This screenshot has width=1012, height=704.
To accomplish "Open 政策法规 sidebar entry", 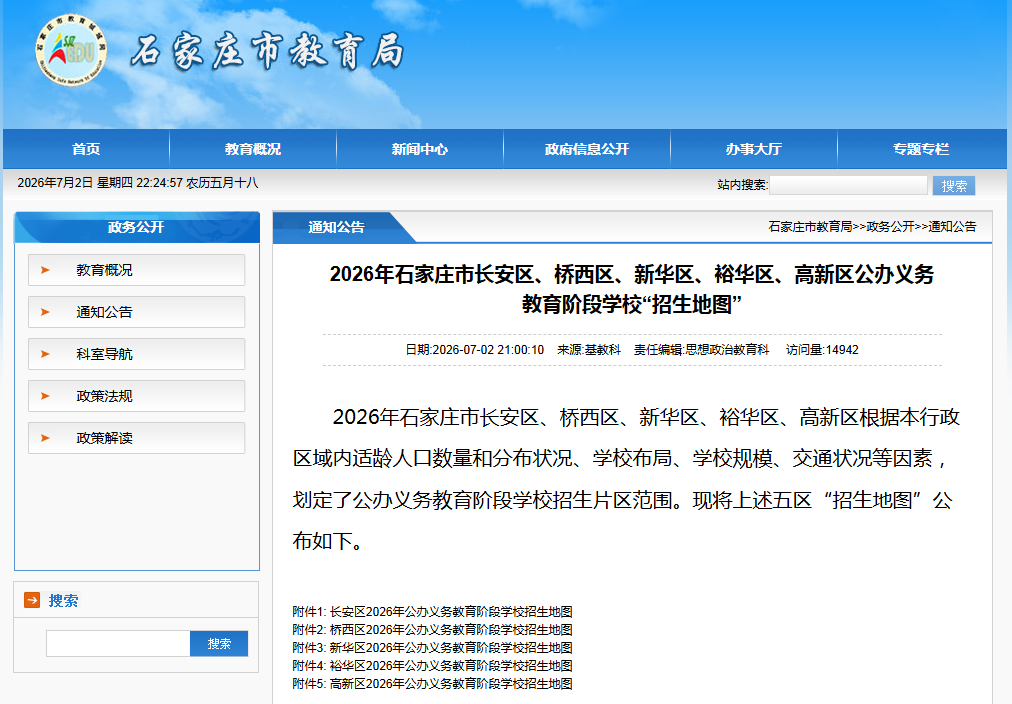I will tap(136, 396).
